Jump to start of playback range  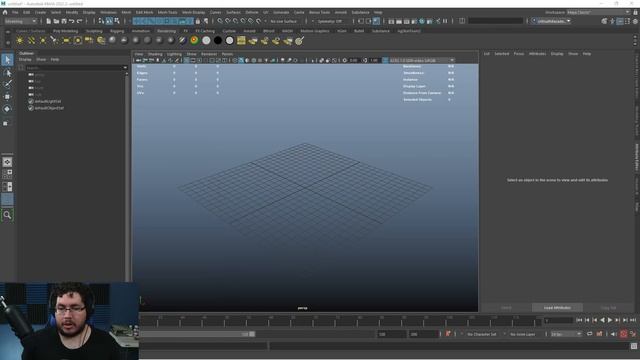579,320
